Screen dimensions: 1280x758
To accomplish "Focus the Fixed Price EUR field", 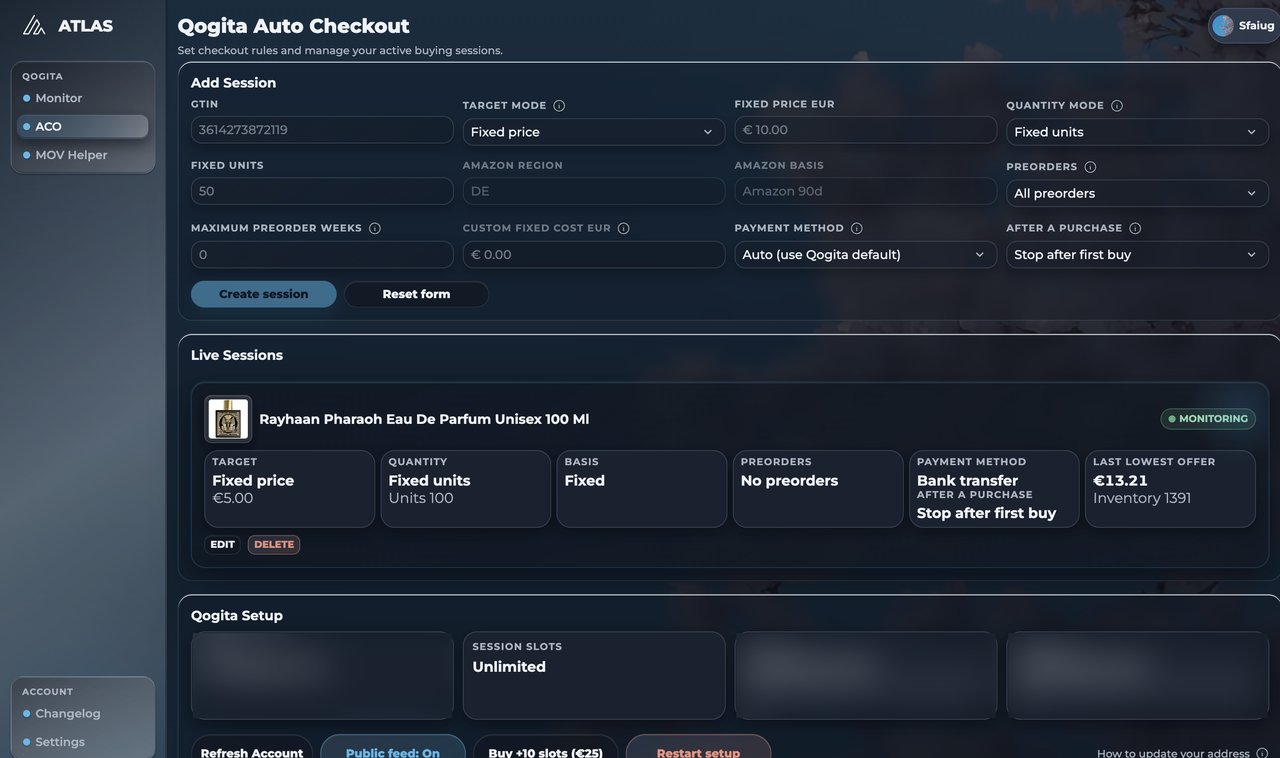I will pos(865,130).
